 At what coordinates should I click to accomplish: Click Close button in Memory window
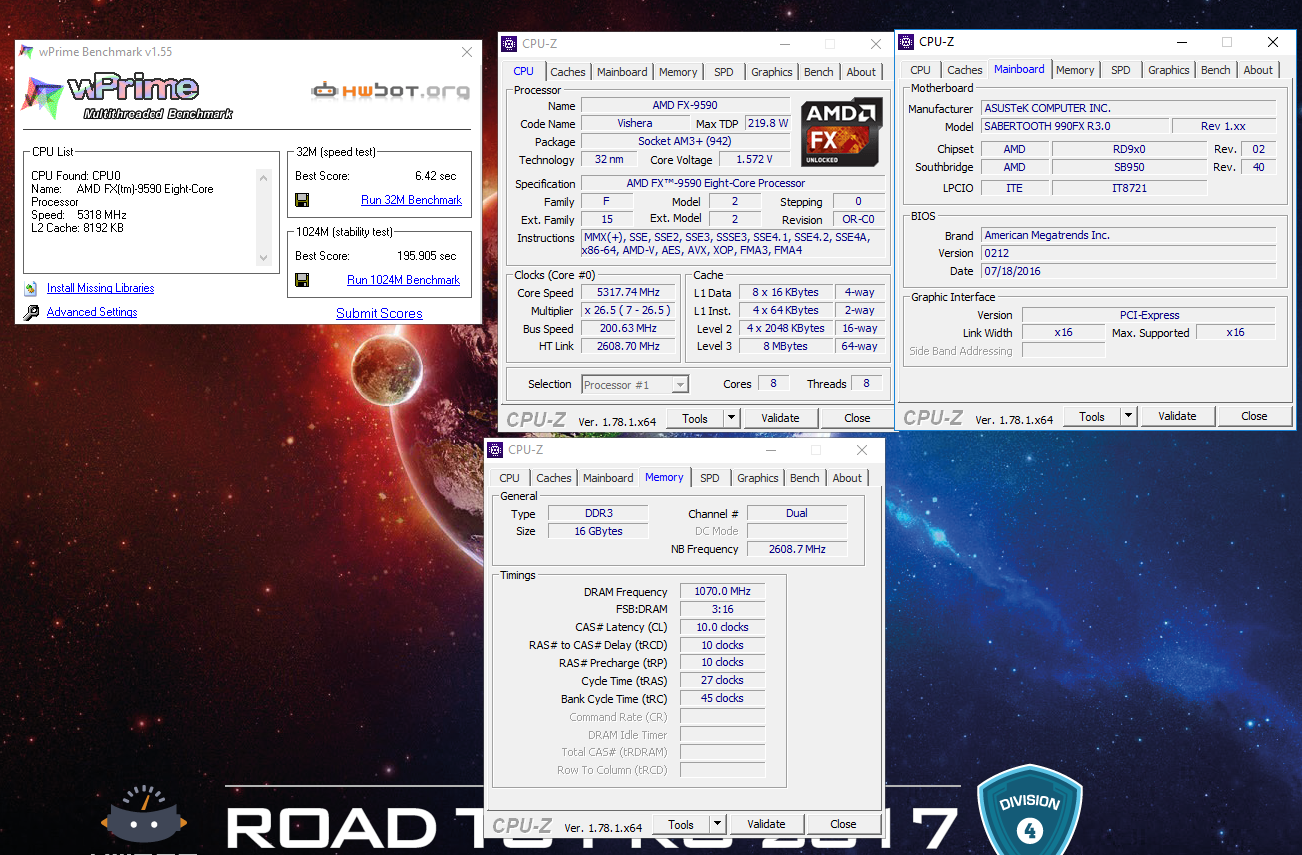tap(843, 824)
